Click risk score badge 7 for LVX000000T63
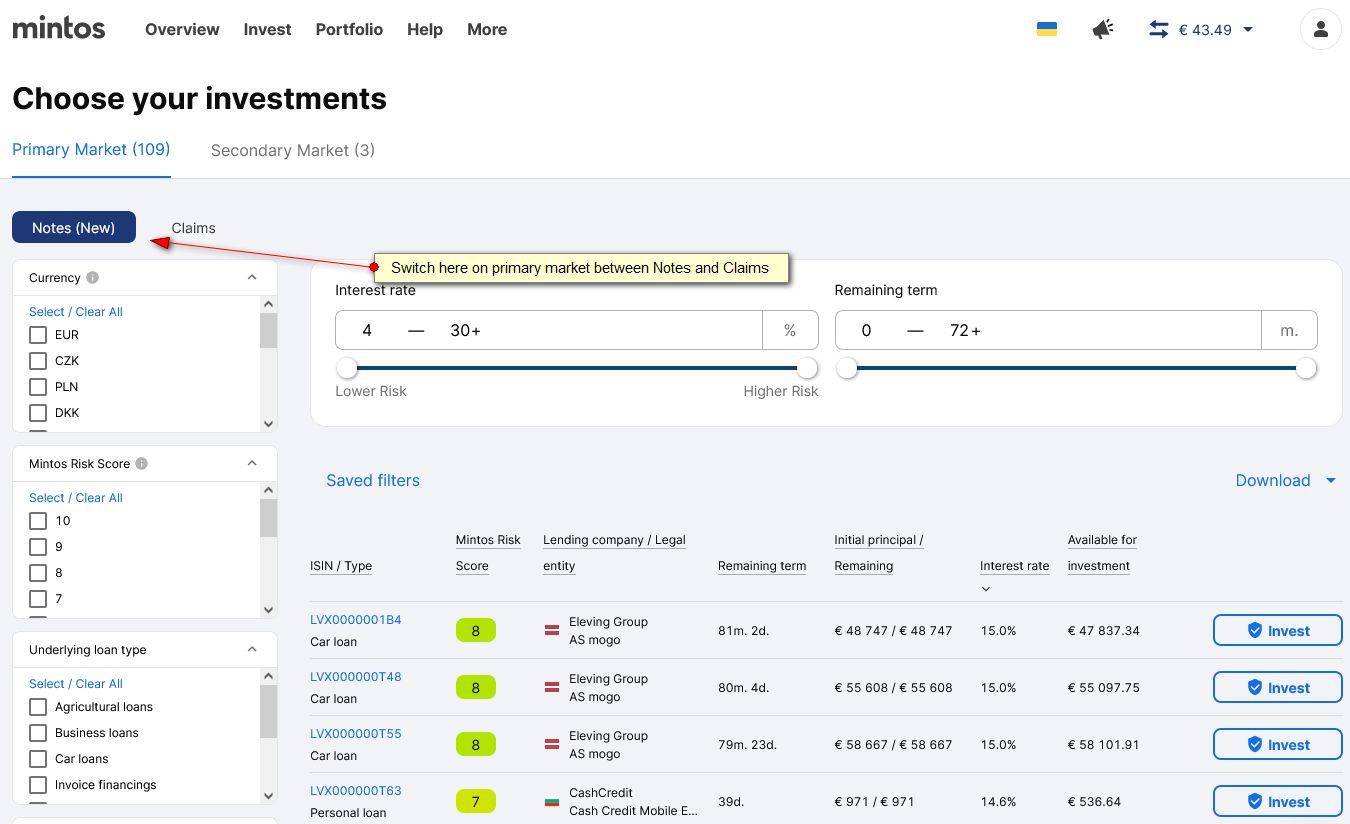Screen dimensions: 1350x824 pyautogui.click(x=475, y=802)
